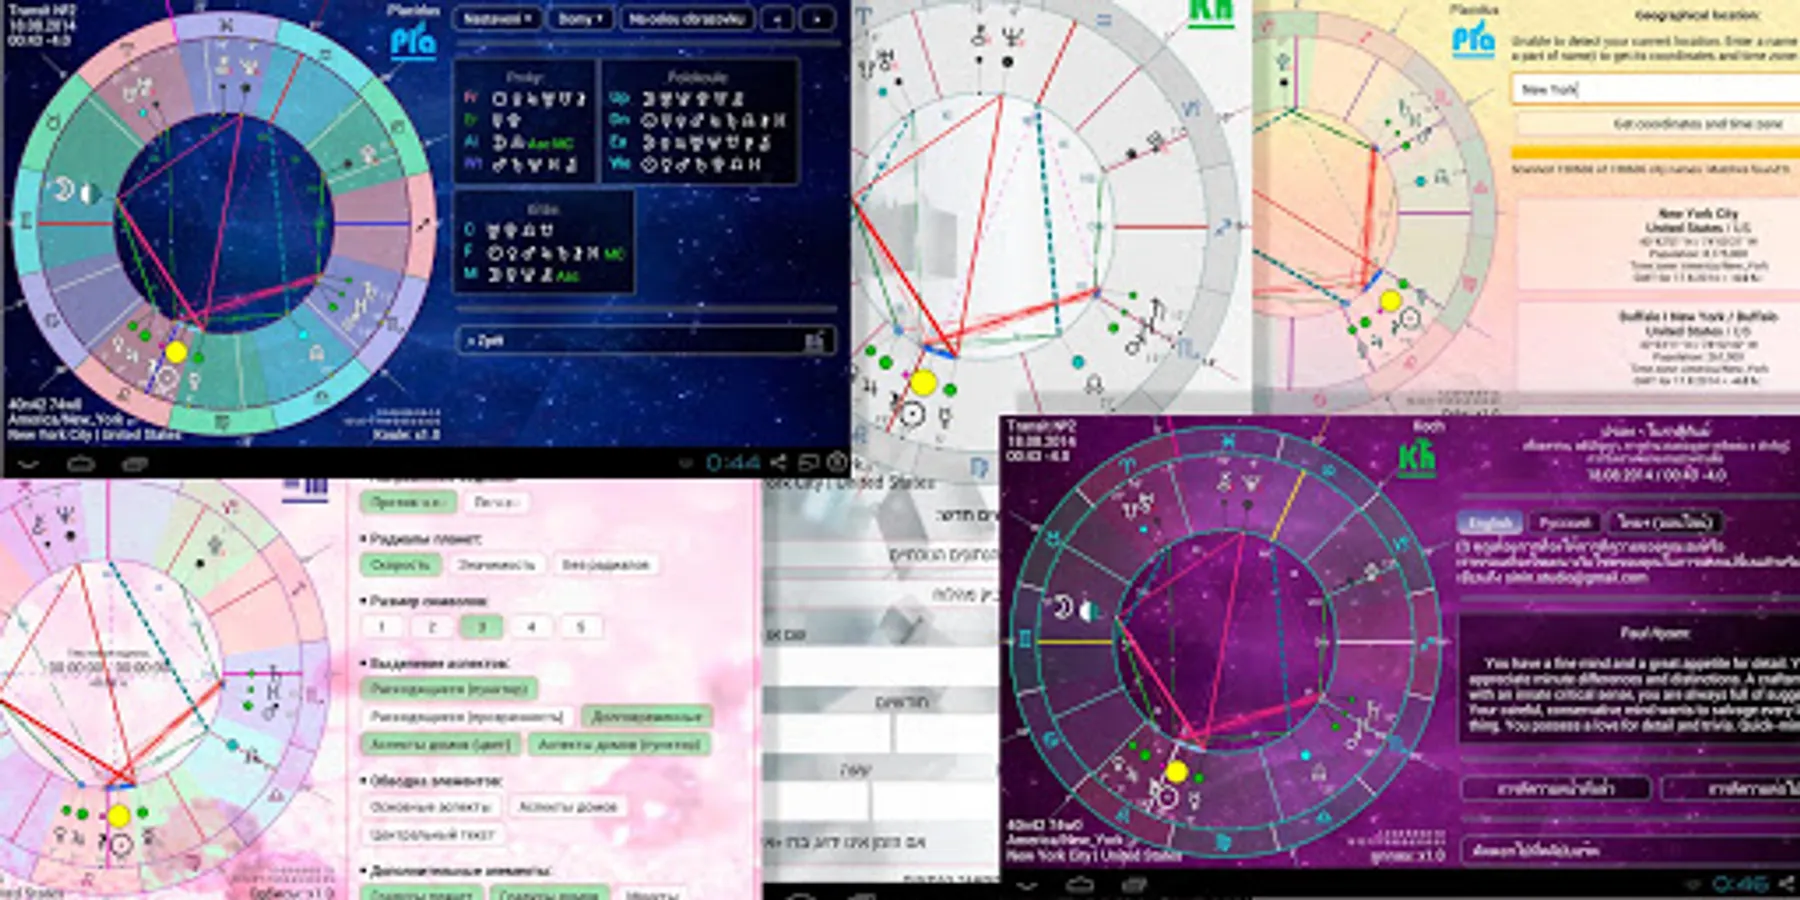Select size 5 in pink settings
This screenshot has width=1800, height=900.
coord(580,627)
